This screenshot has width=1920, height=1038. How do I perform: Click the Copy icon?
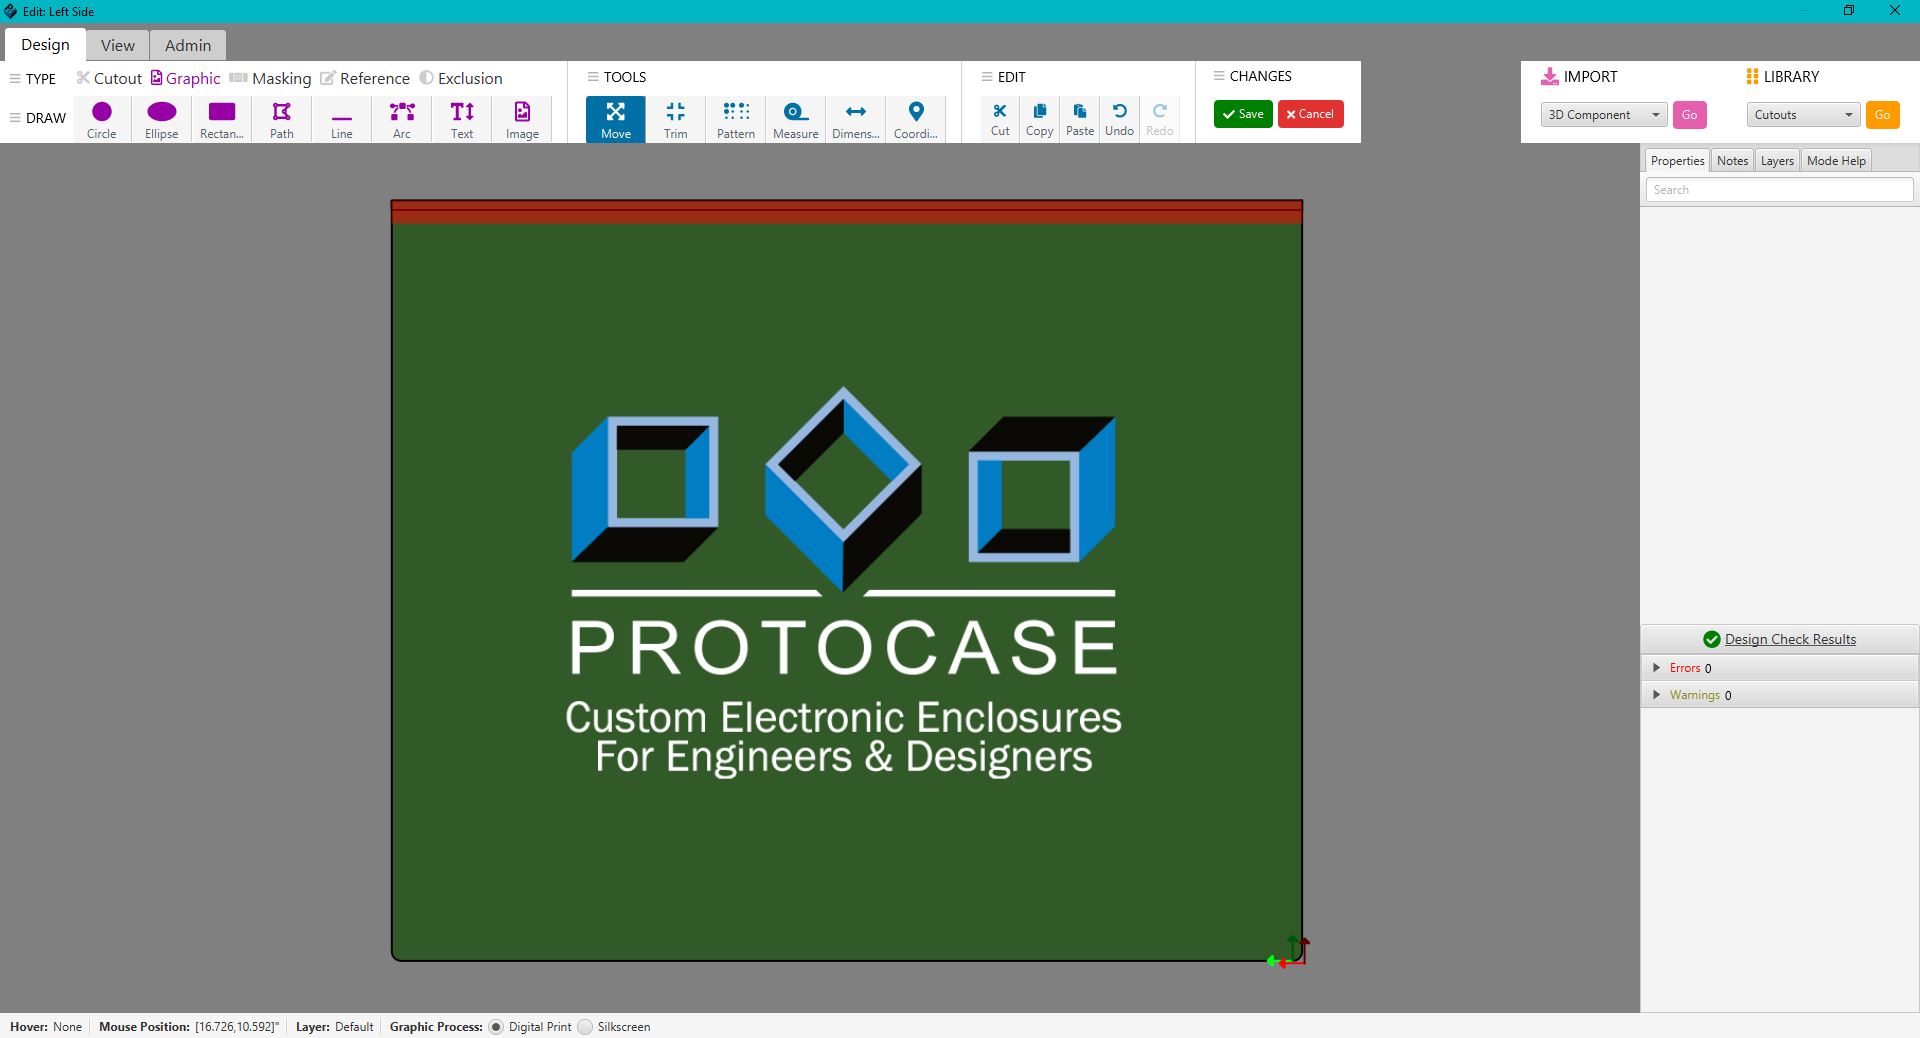point(1040,111)
